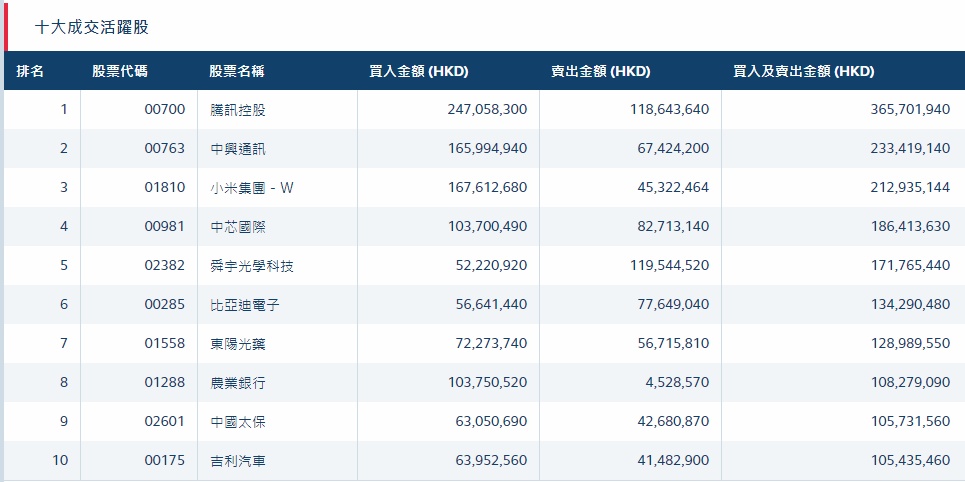Click the 股票代碼 column header
The image size is (965, 482).
pyautogui.click(x=120, y=72)
